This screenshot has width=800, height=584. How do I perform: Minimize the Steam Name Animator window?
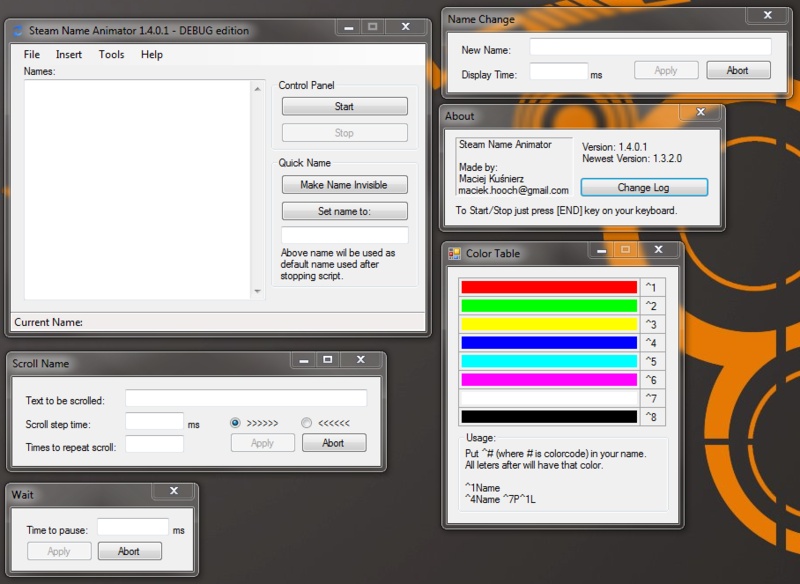(349, 27)
